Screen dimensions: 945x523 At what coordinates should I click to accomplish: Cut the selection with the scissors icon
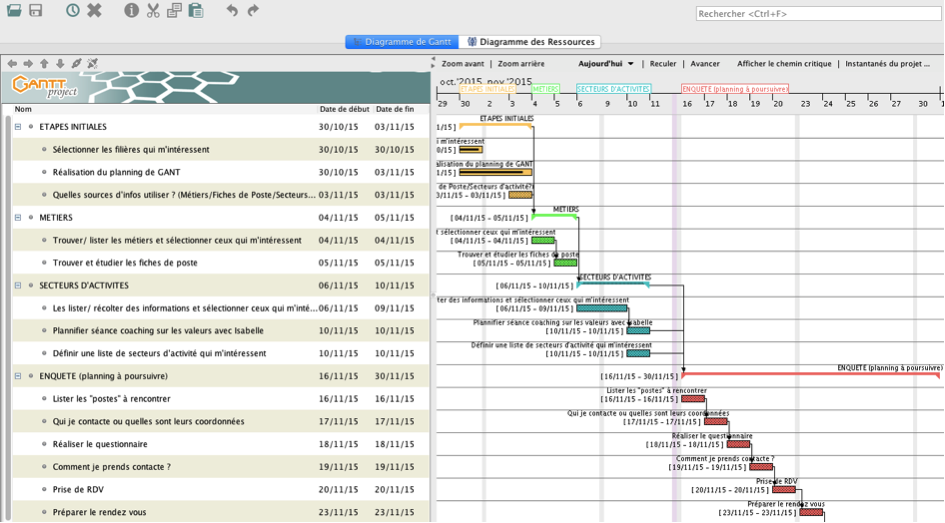(153, 10)
